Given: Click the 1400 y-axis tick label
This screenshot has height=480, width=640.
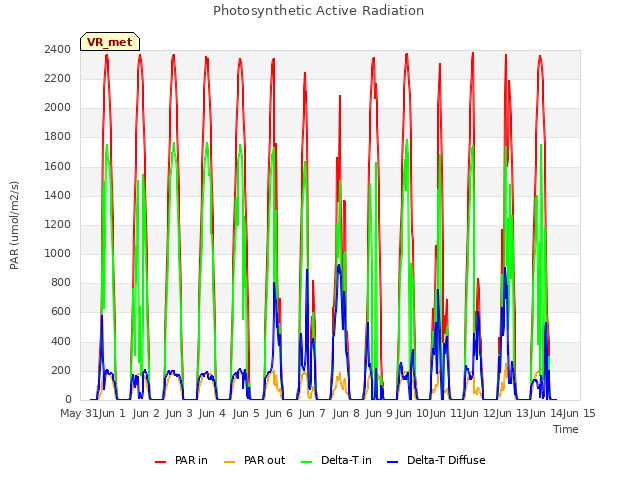Looking at the screenshot, I should 58,196.
